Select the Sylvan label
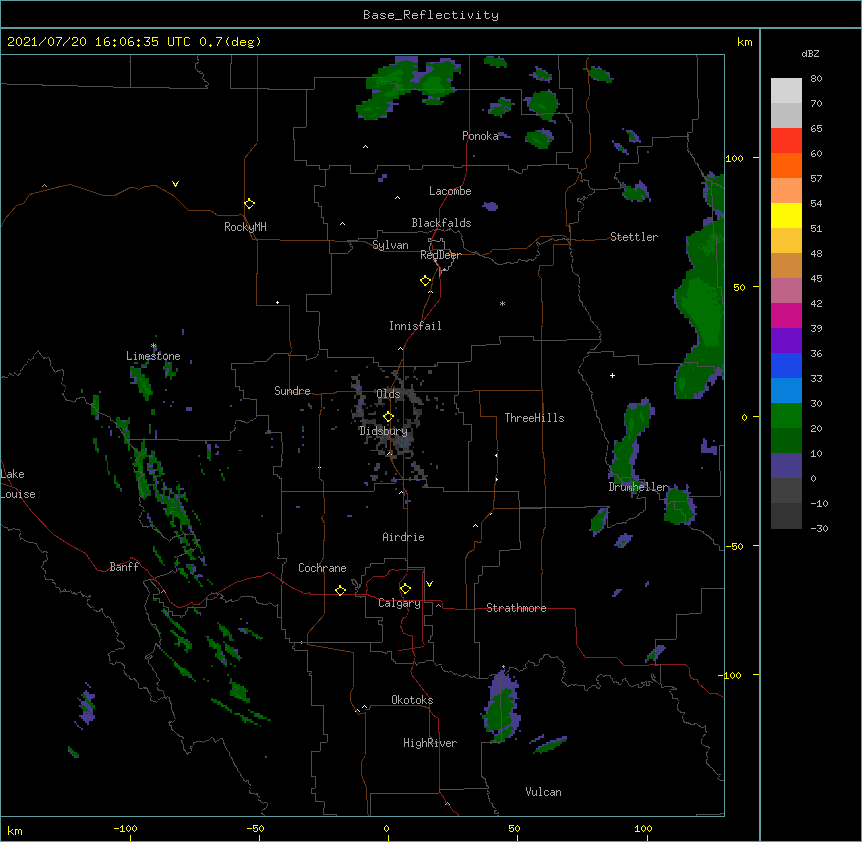Viewport: 862px width, 842px height. pos(390,245)
